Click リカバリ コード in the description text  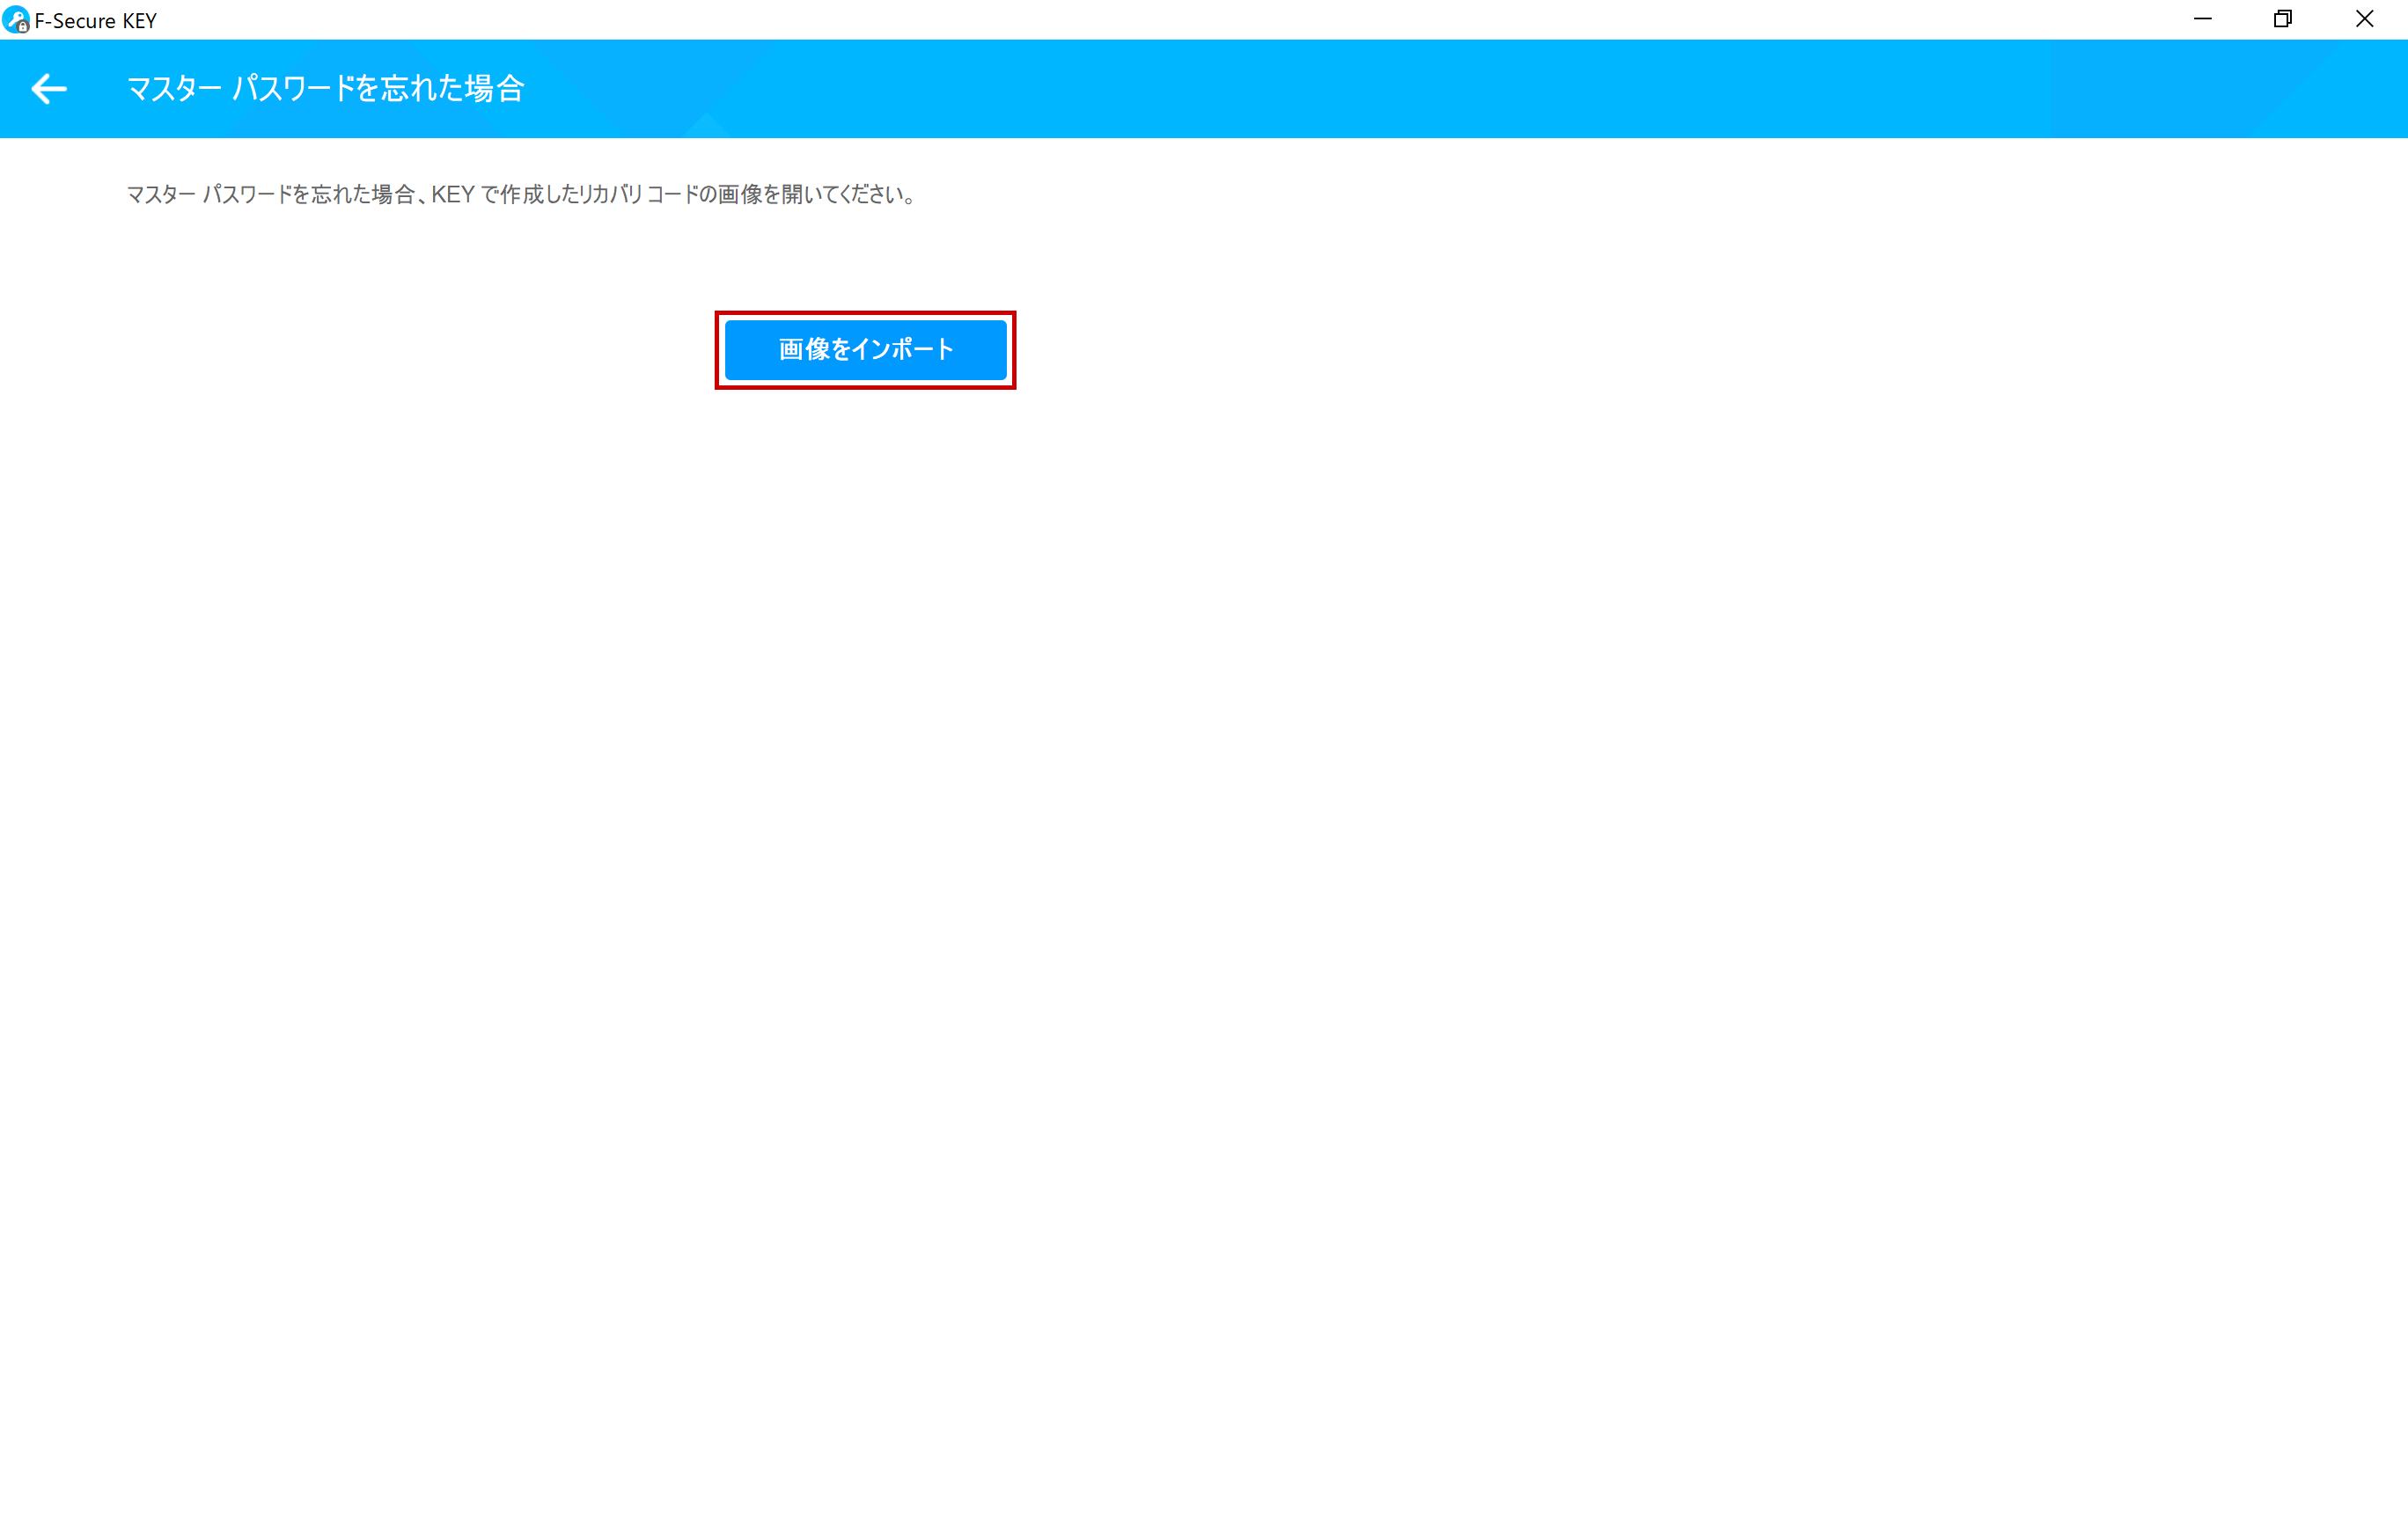[x=638, y=194]
